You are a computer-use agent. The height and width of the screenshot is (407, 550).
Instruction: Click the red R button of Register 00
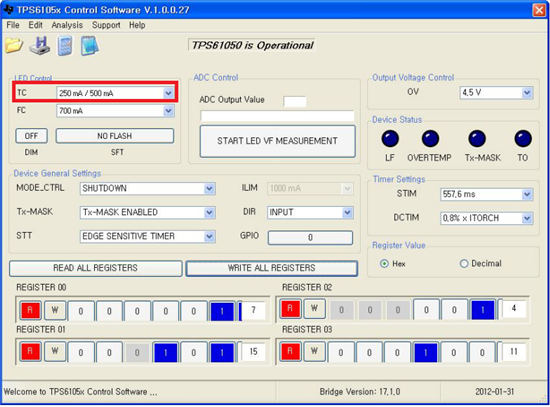point(30,310)
